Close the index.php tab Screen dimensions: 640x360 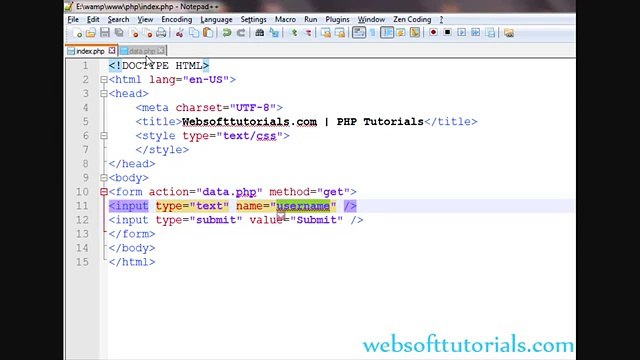(x=112, y=51)
